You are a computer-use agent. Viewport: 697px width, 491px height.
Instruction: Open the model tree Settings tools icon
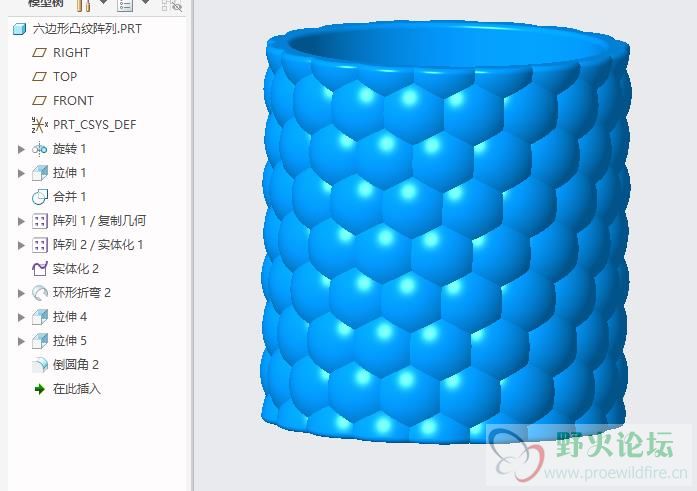[83, 5]
